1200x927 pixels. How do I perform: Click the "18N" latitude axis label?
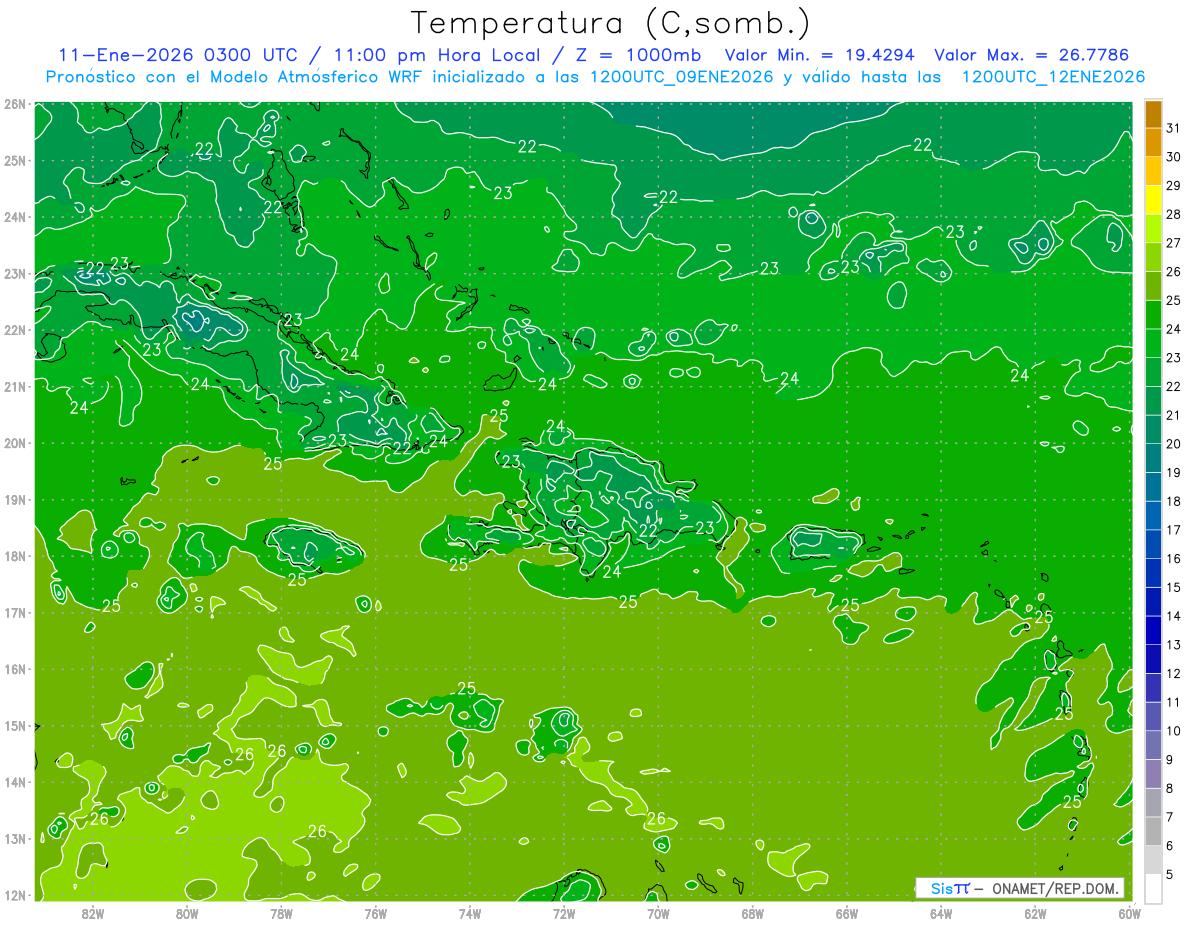(14, 556)
